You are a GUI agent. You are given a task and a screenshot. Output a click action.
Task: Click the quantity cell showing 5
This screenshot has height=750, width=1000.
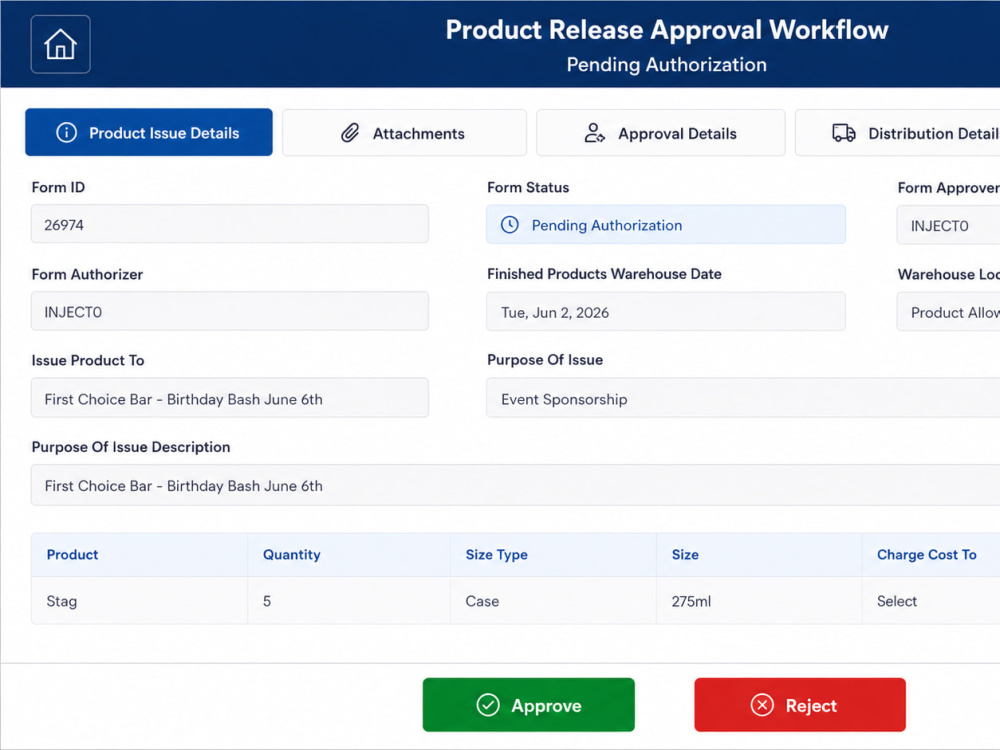click(349, 601)
